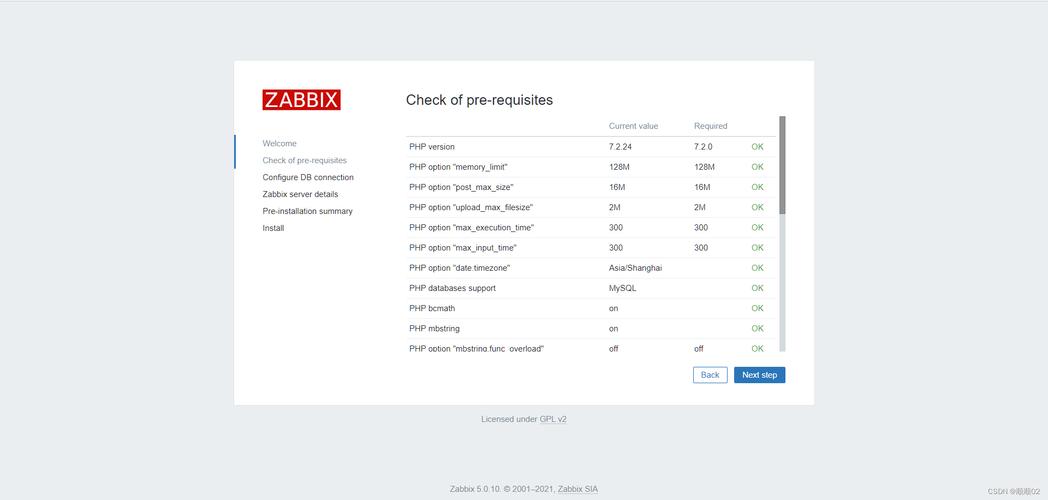Open the Zabbix SIA footer link
Viewport: 1048px width, 500px height.
(577, 489)
